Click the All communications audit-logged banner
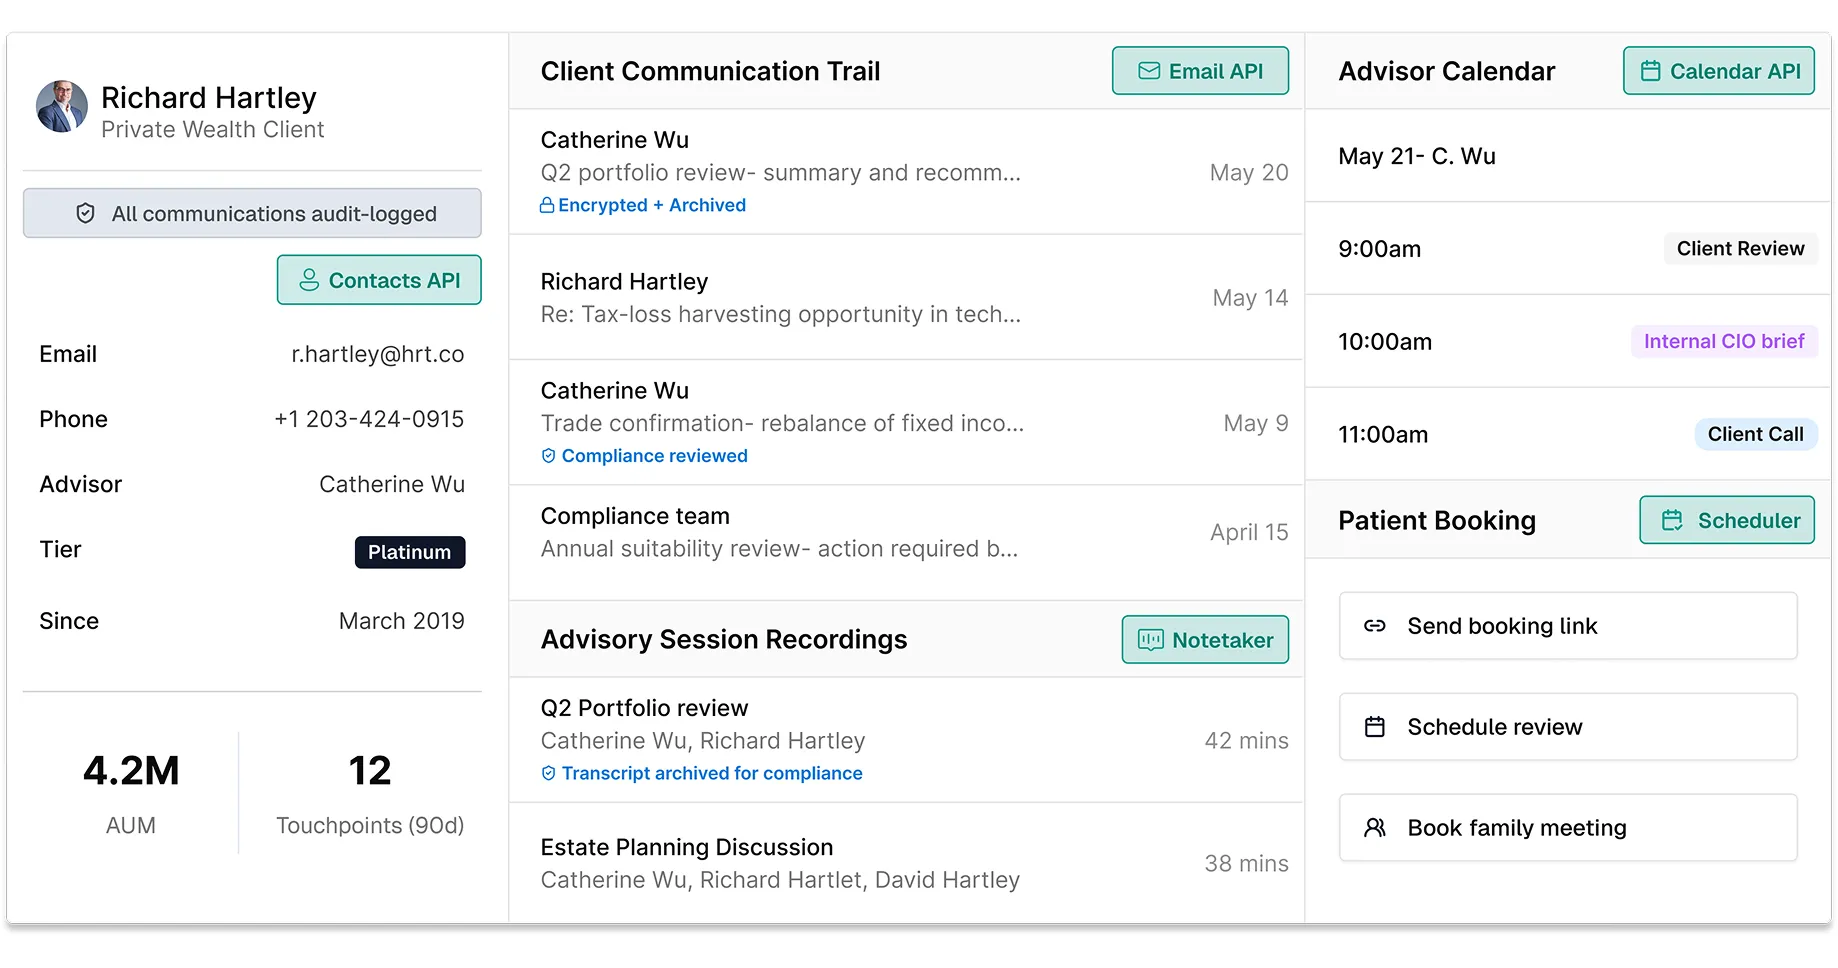Viewport: 1838px width, 968px height. click(x=252, y=213)
